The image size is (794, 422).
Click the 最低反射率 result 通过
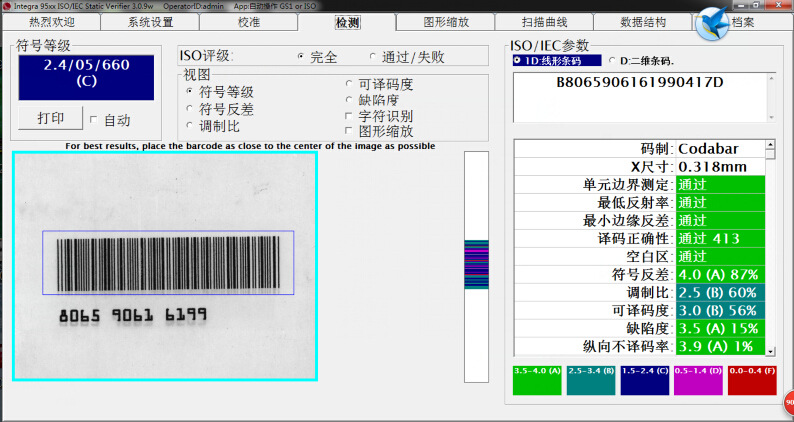pos(721,203)
